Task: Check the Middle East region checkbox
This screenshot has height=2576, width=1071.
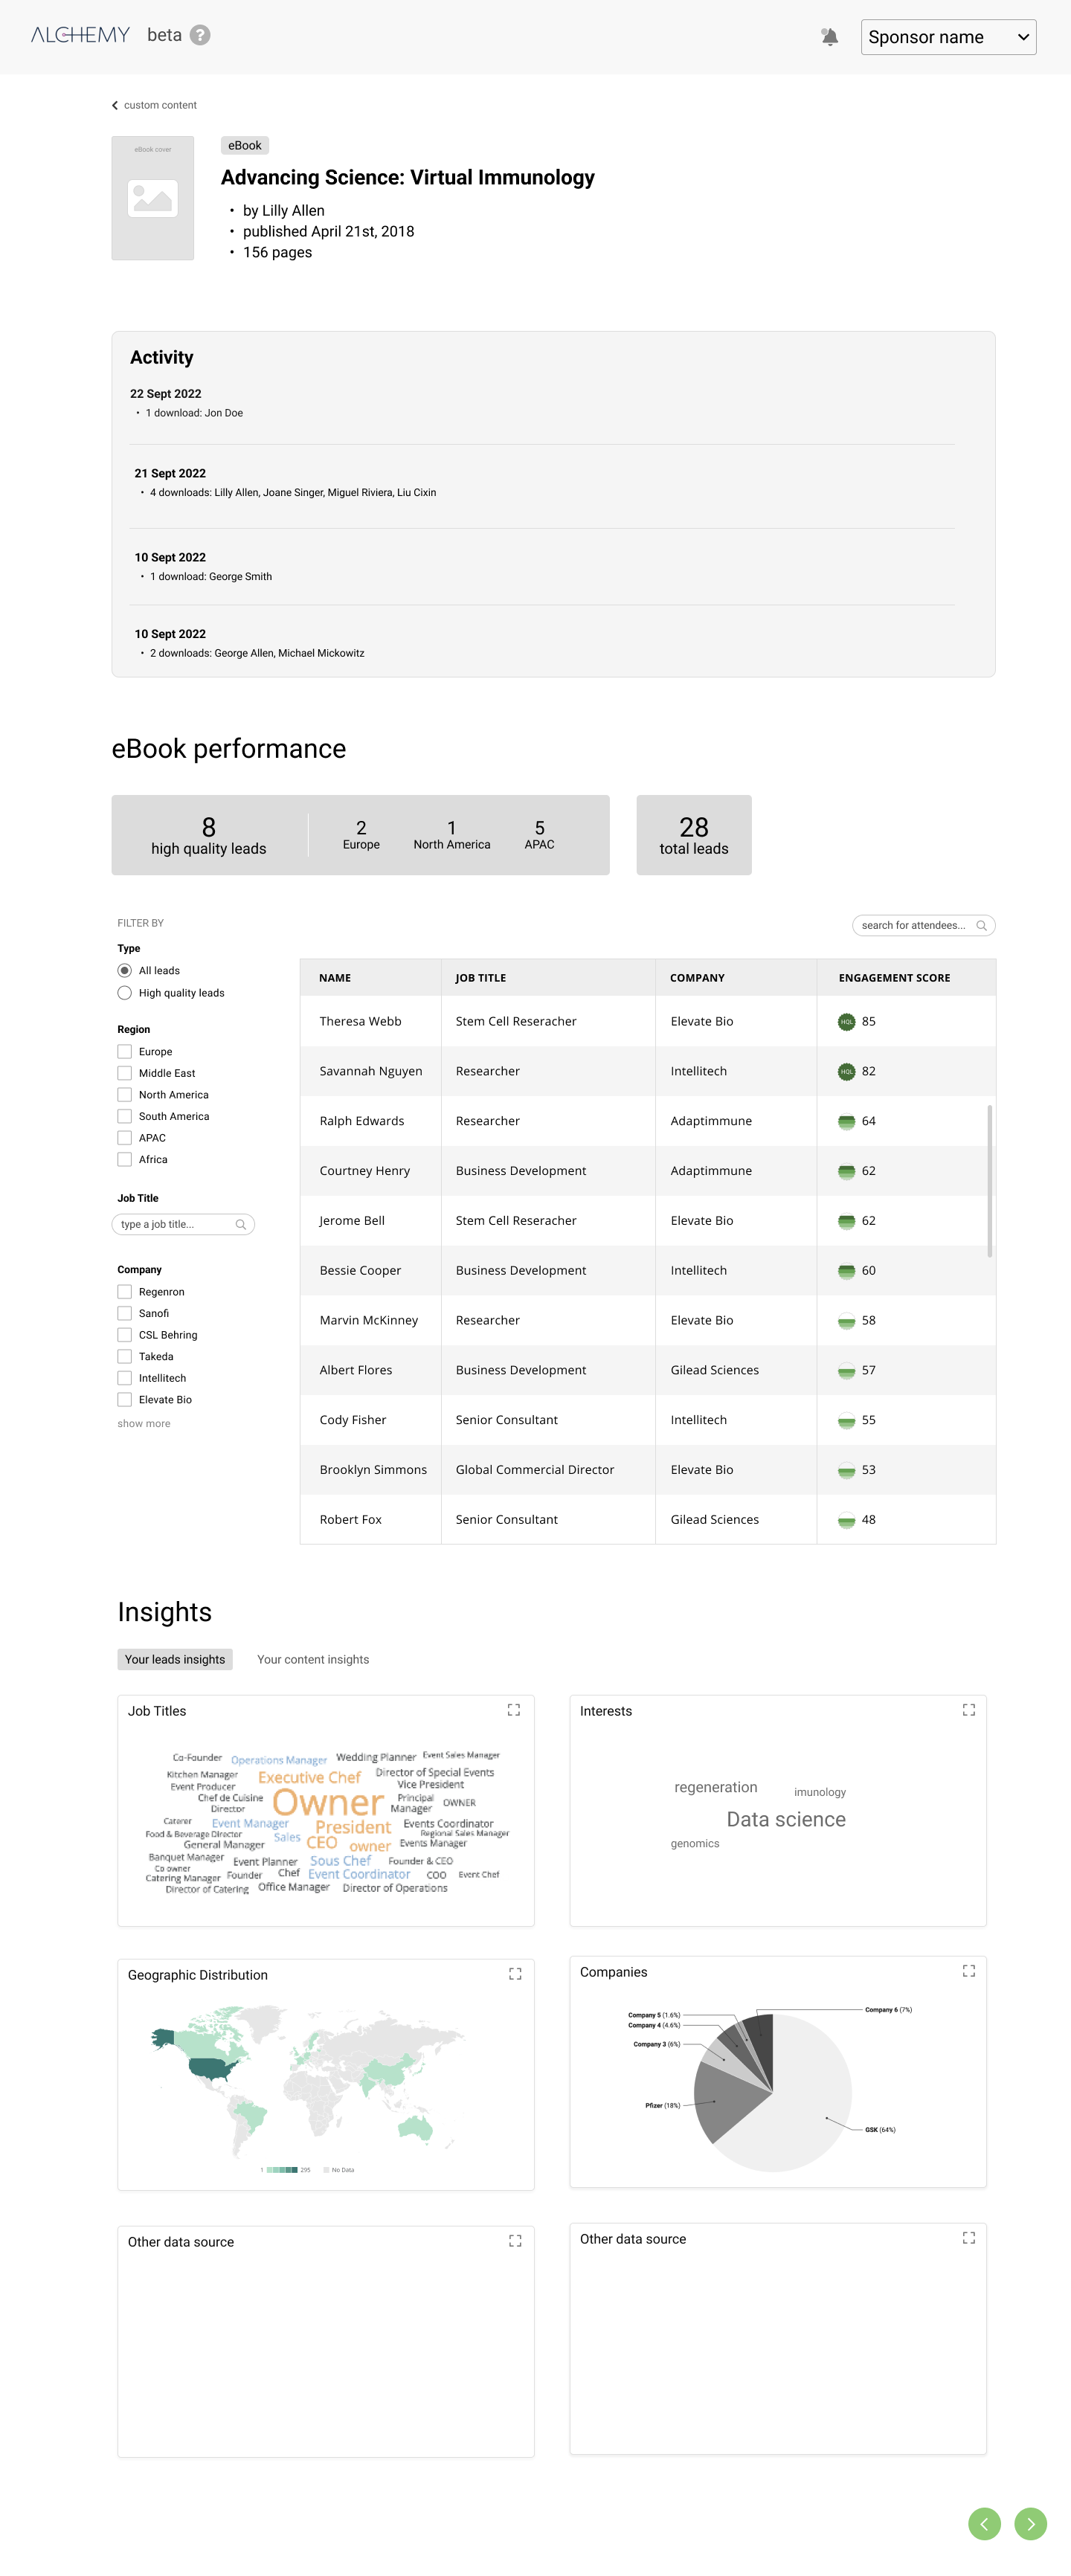Action: click(124, 1073)
